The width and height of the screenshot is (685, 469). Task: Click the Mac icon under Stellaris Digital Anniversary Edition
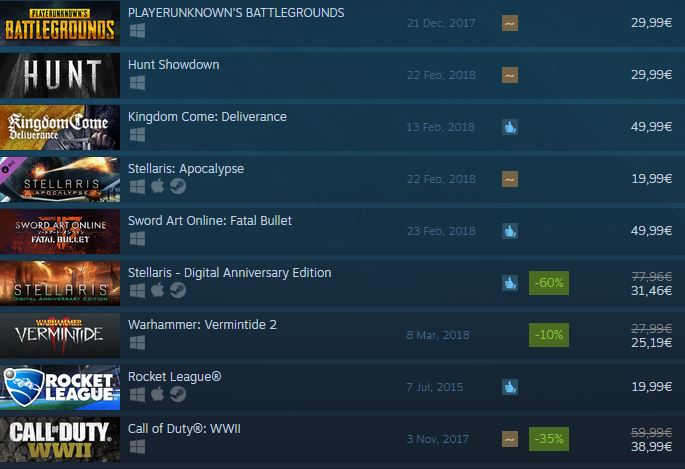[157, 290]
